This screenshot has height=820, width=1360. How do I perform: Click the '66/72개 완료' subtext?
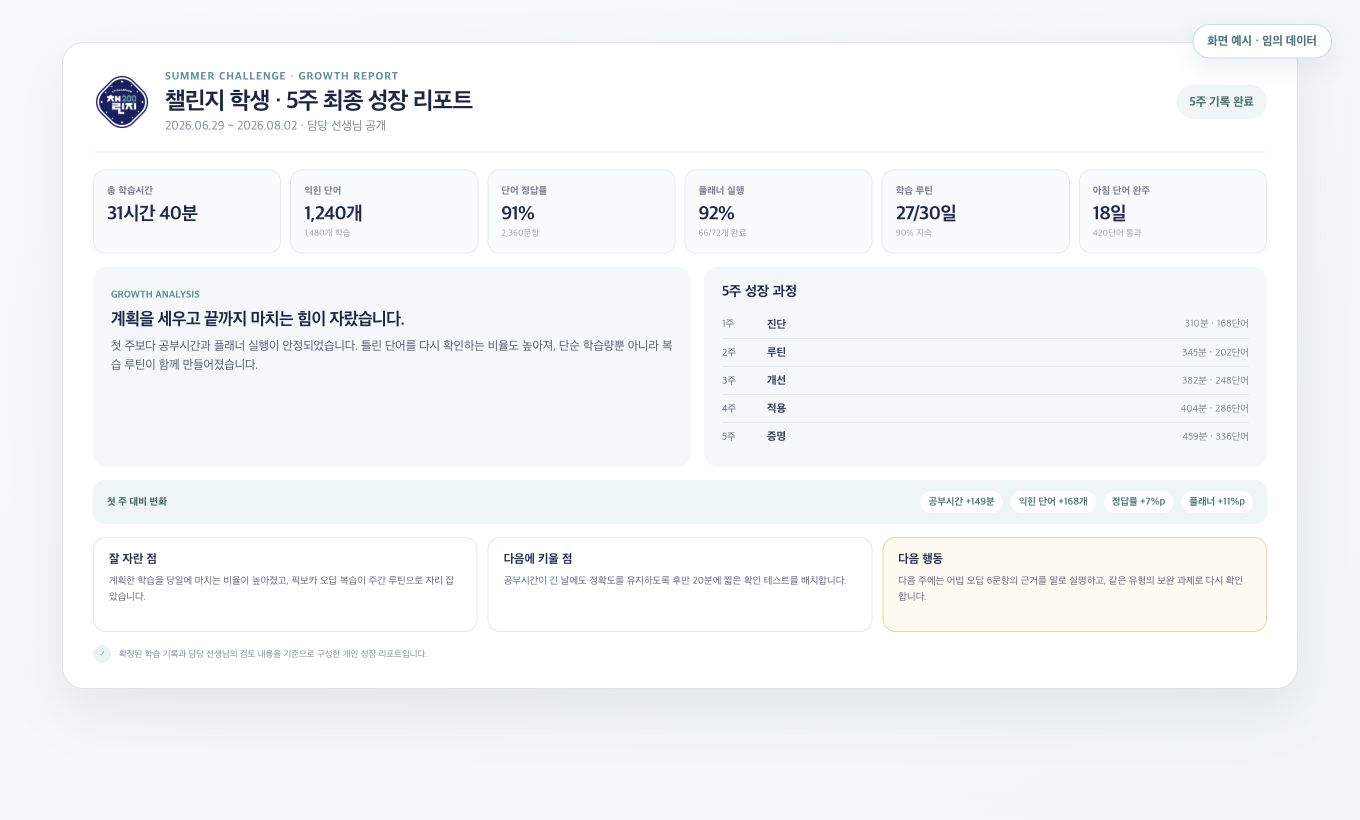(x=722, y=233)
